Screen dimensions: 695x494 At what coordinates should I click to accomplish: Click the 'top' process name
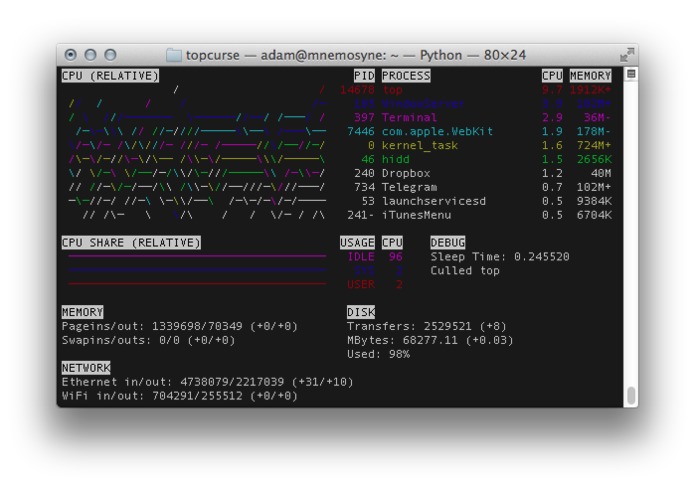click(x=393, y=90)
